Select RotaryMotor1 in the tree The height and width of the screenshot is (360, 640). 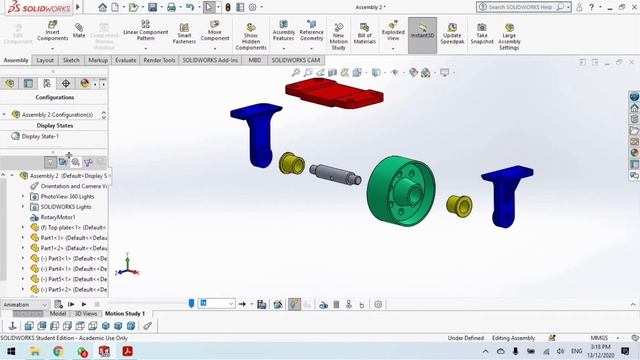point(58,217)
